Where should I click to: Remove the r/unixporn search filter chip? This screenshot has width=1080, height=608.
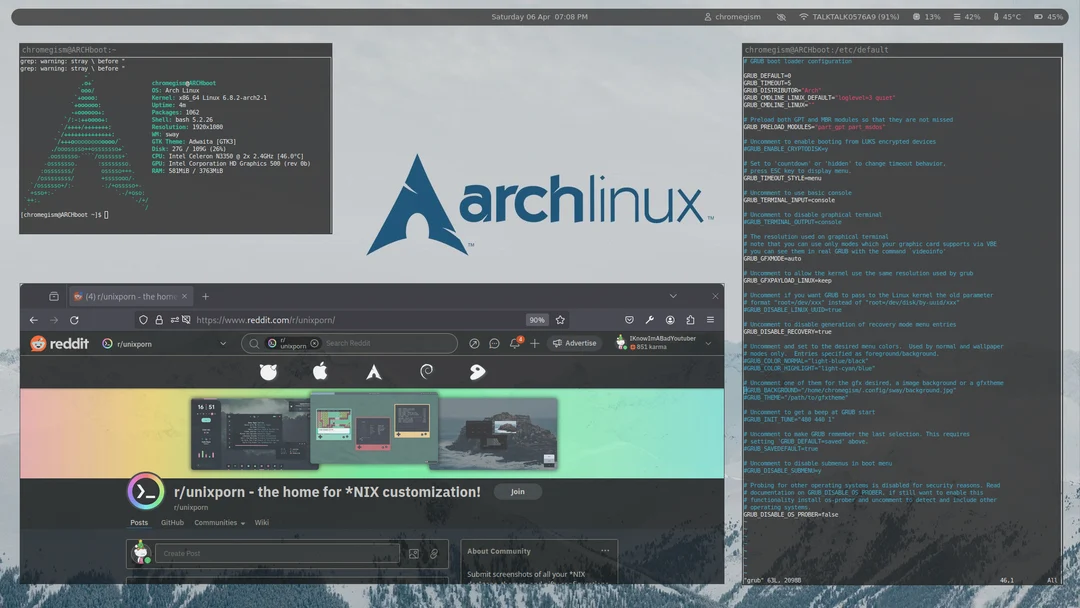pos(314,343)
